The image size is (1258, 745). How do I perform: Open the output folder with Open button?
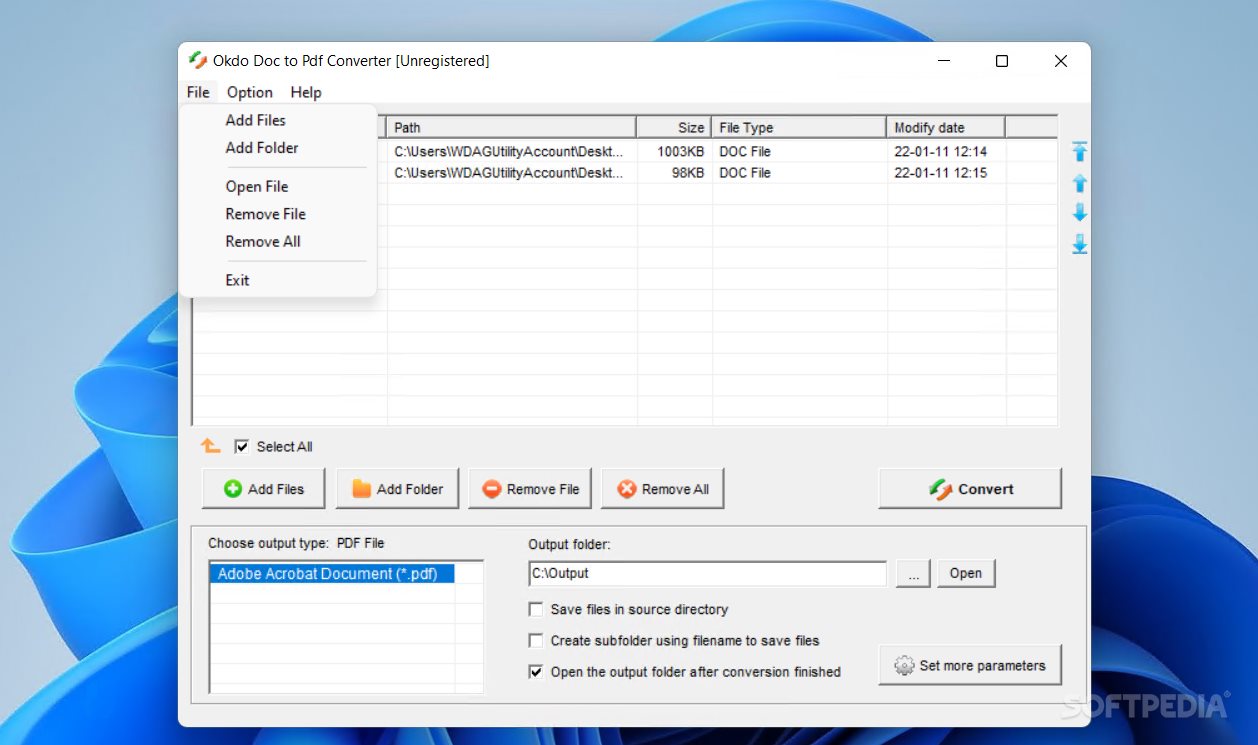(x=966, y=573)
